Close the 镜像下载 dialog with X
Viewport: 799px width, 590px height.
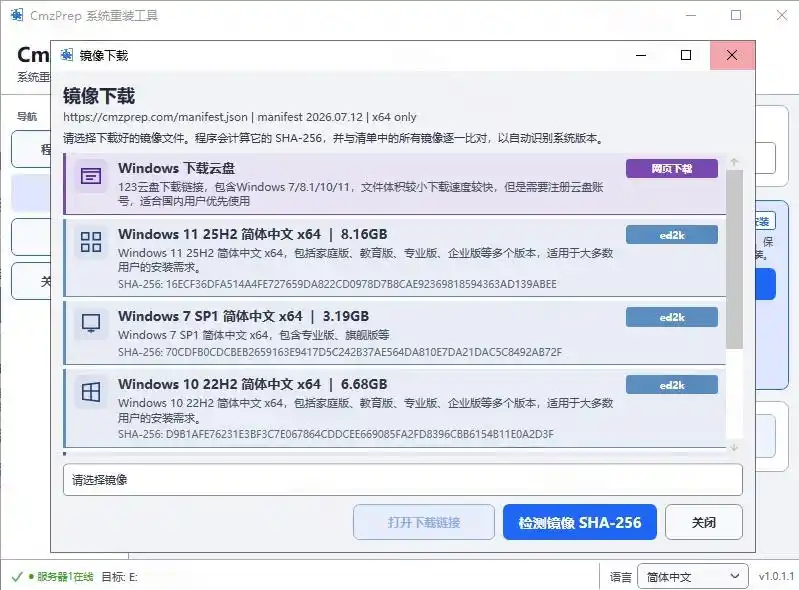732,55
